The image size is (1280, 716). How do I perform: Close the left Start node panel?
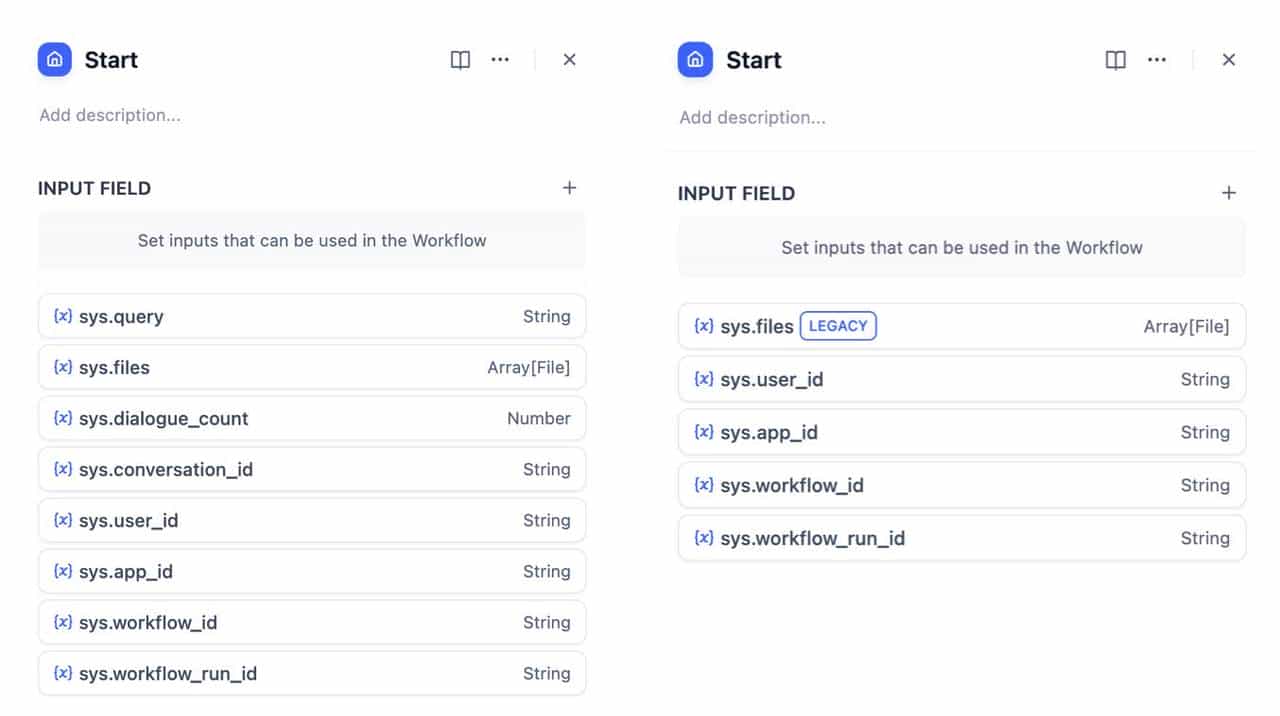point(569,59)
